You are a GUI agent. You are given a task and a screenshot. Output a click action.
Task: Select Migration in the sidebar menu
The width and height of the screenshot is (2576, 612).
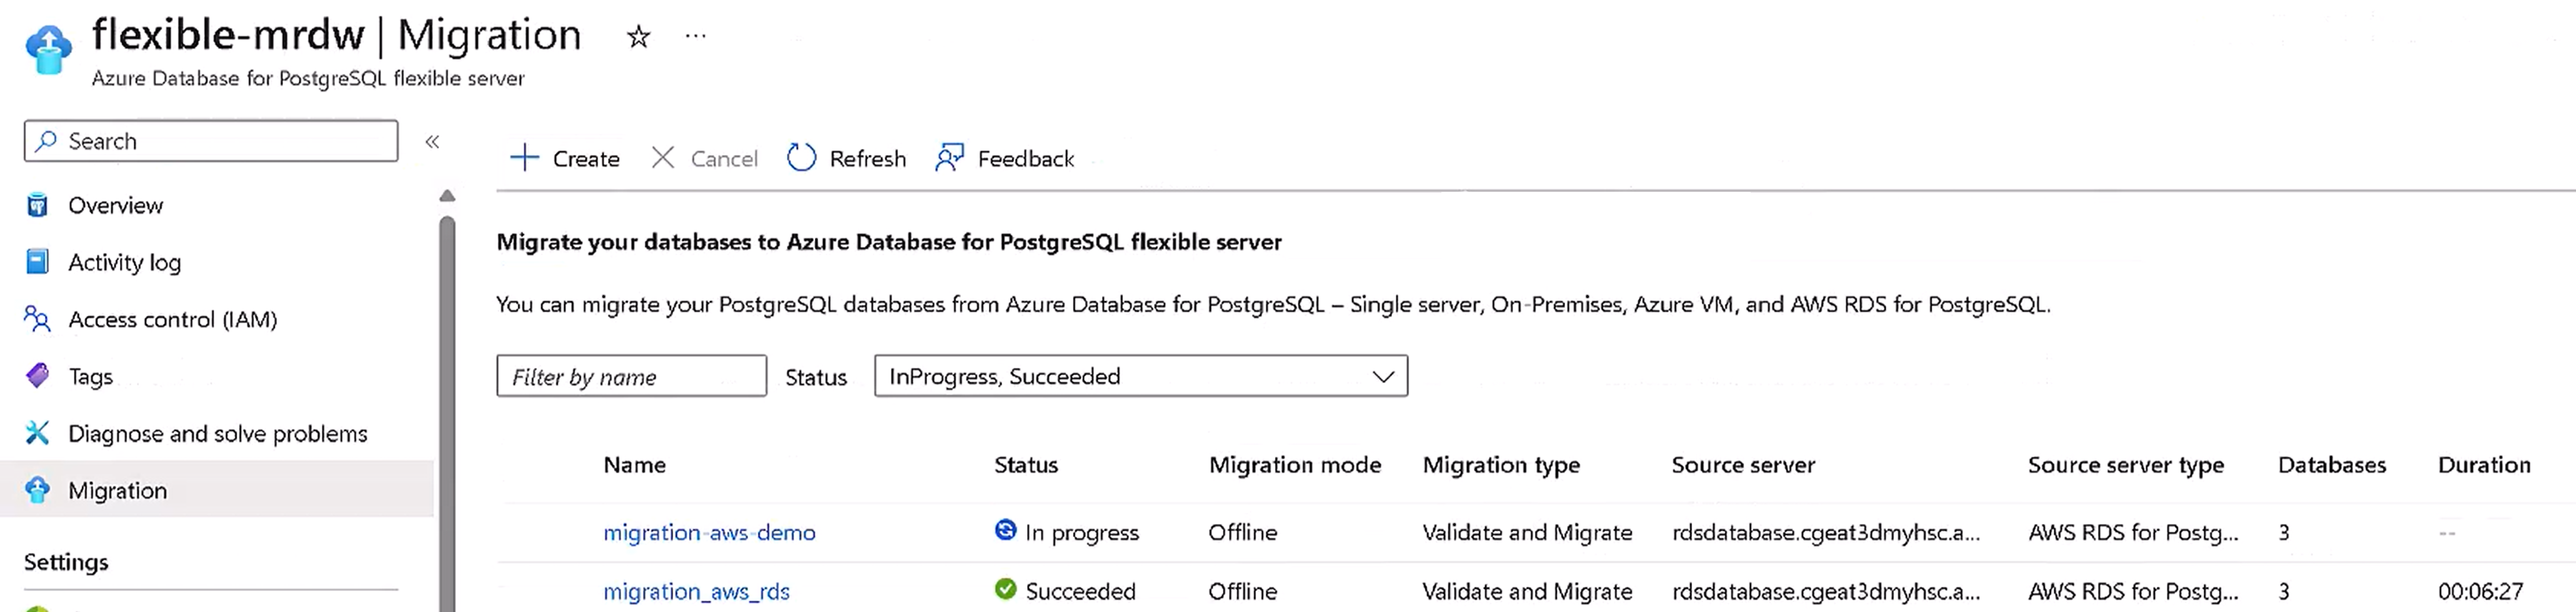point(117,491)
